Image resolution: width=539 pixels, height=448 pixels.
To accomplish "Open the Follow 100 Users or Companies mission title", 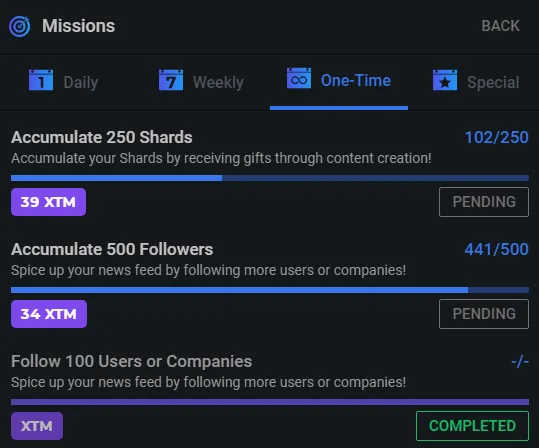I will click(131, 361).
